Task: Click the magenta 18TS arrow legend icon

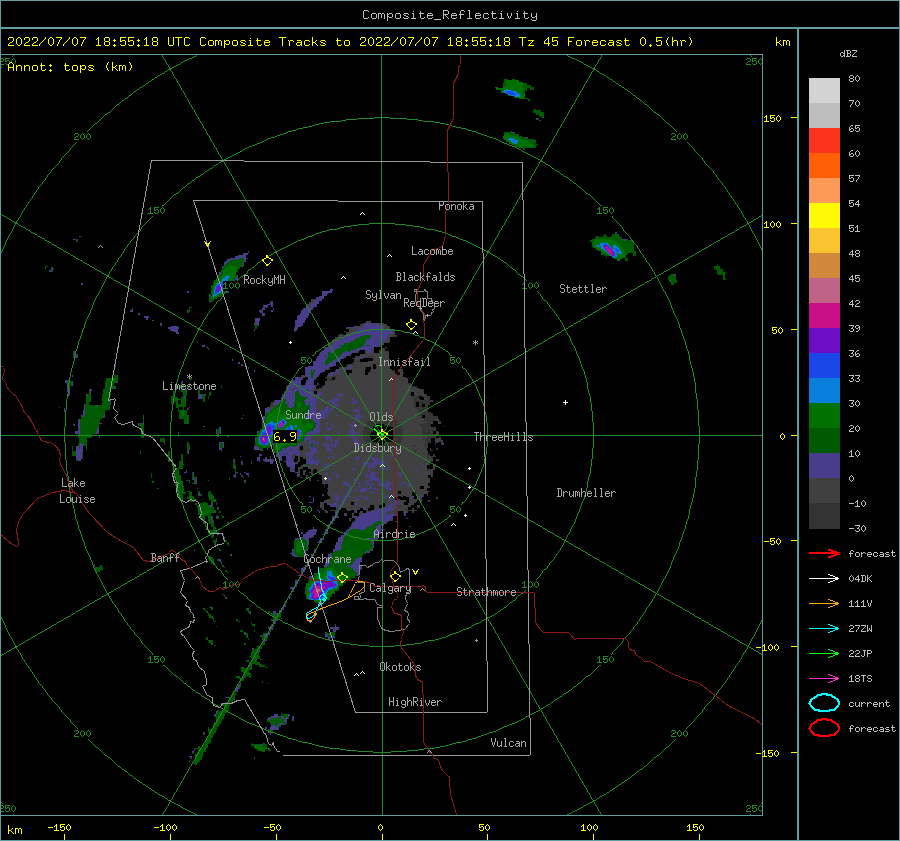Action: tap(824, 679)
